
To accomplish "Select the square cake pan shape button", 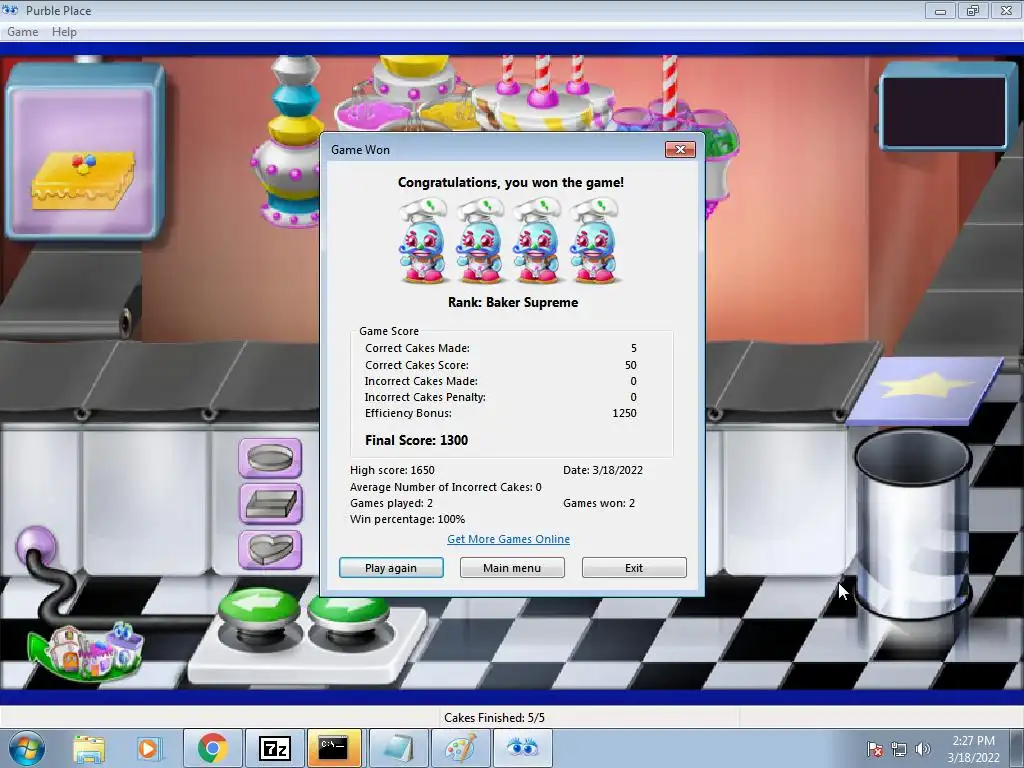I will [x=270, y=504].
